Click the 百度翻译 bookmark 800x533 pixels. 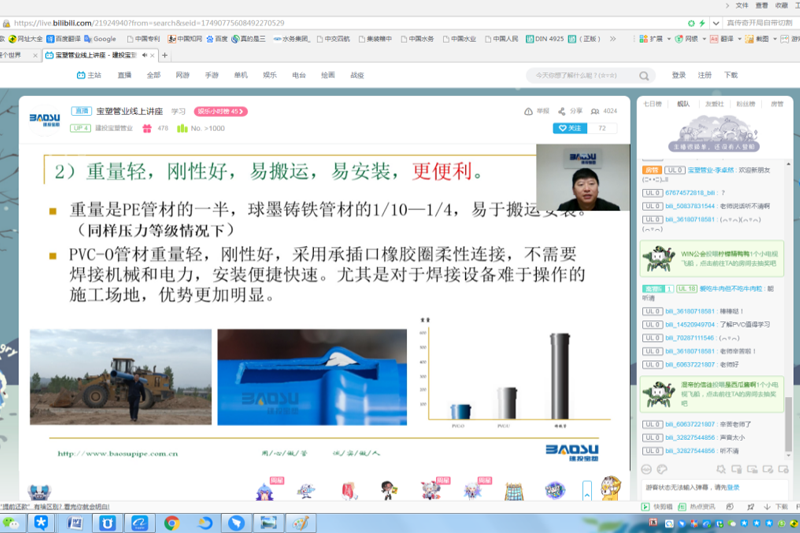tap(64, 39)
